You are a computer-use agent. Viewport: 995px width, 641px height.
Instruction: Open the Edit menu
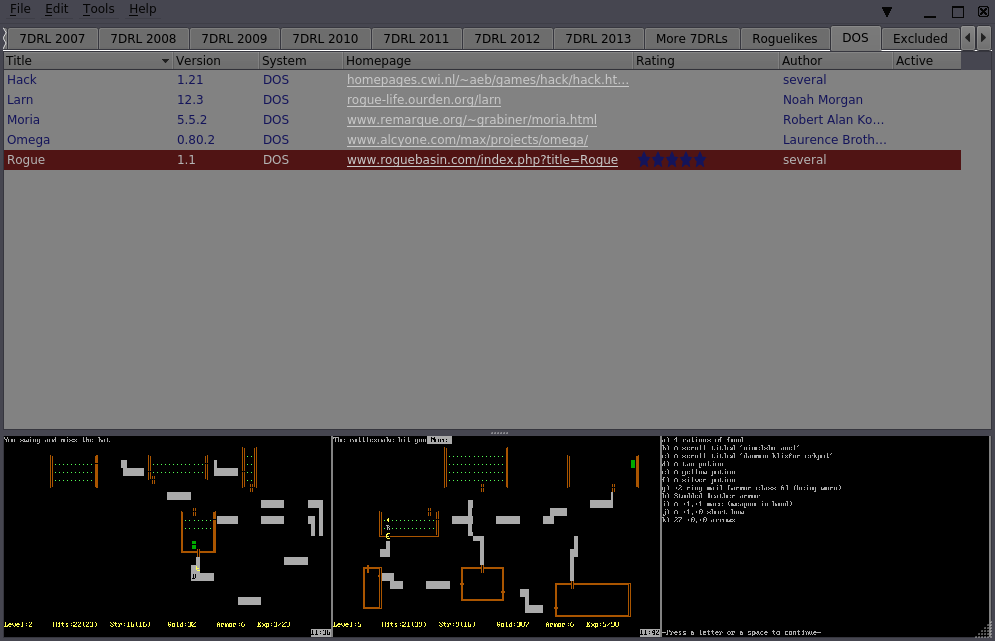click(x=56, y=9)
